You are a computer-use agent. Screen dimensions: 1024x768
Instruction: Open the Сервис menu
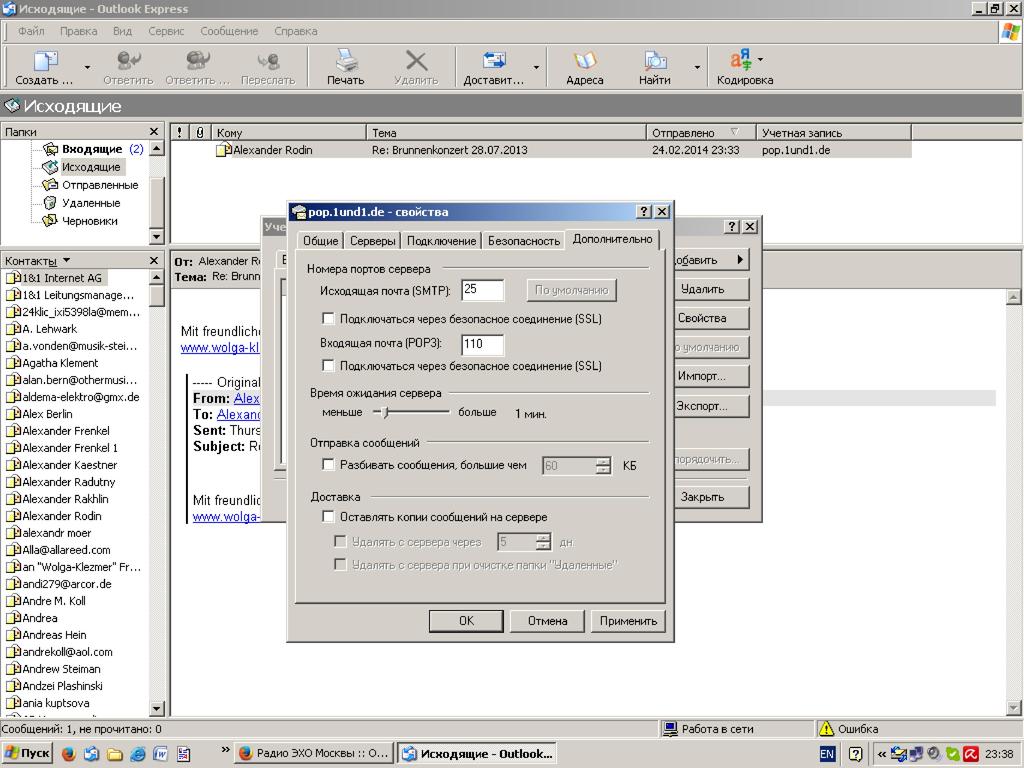point(166,31)
